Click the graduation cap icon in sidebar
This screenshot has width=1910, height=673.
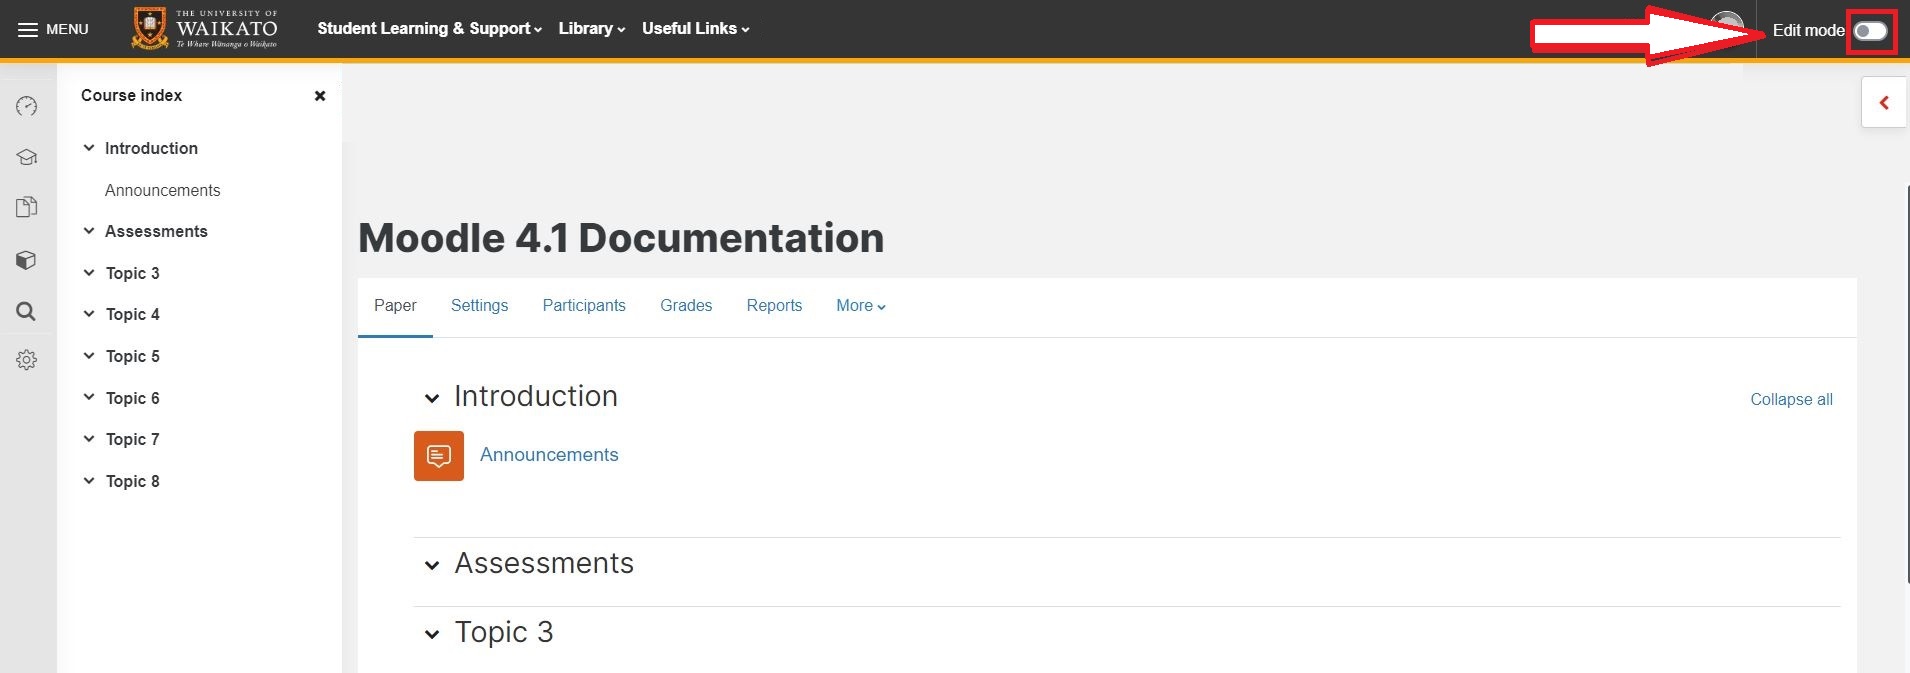coord(27,157)
